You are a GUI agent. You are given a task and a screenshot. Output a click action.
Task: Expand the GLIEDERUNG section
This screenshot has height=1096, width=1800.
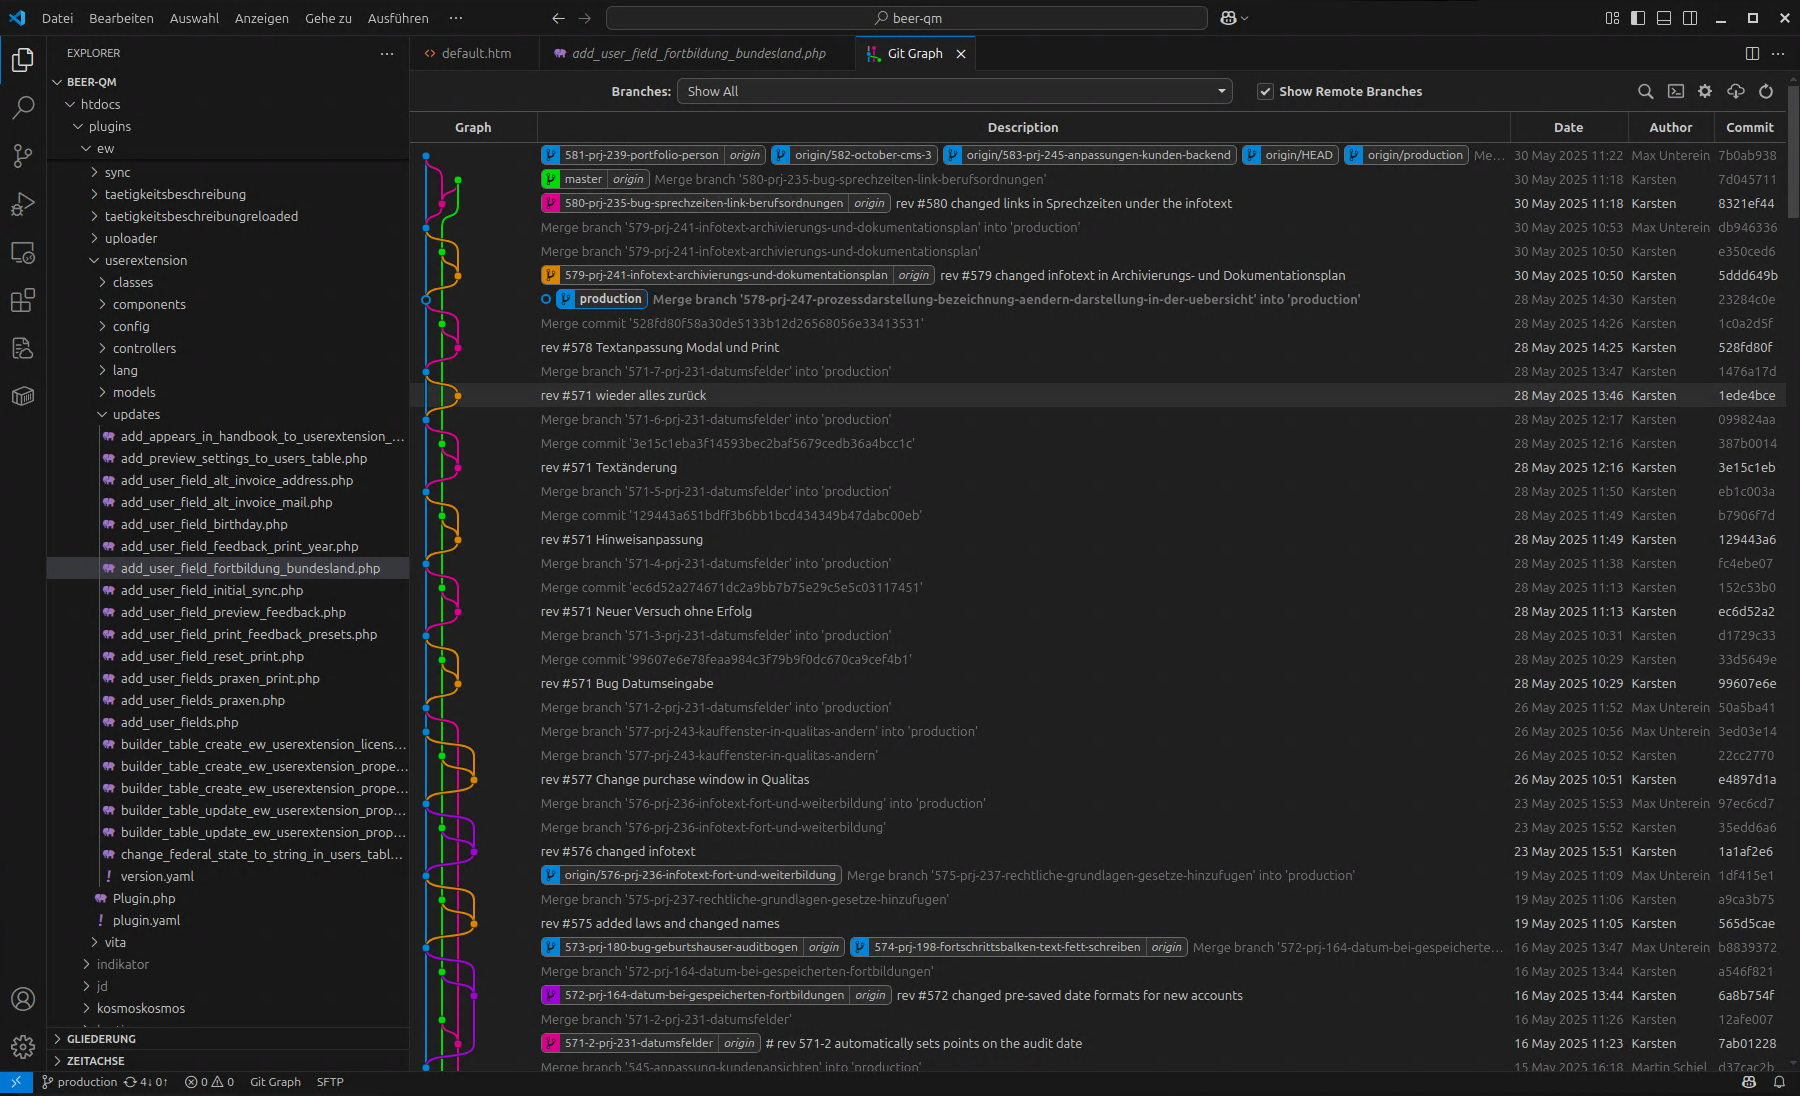point(101,1039)
